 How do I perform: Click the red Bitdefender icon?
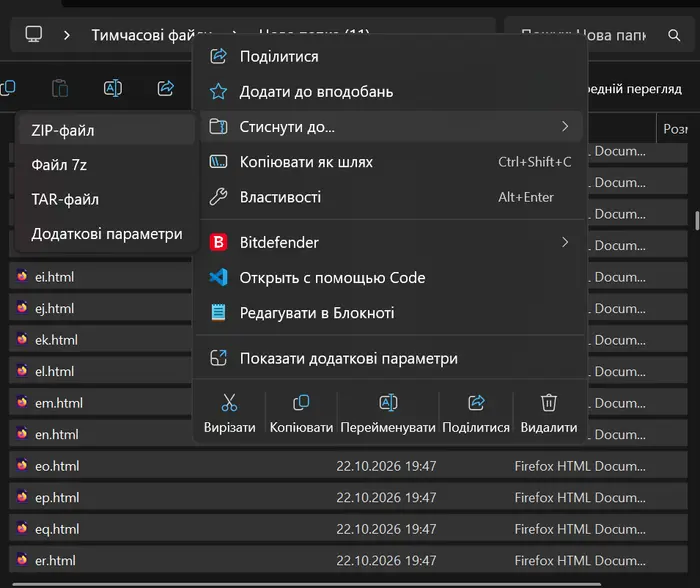point(218,242)
